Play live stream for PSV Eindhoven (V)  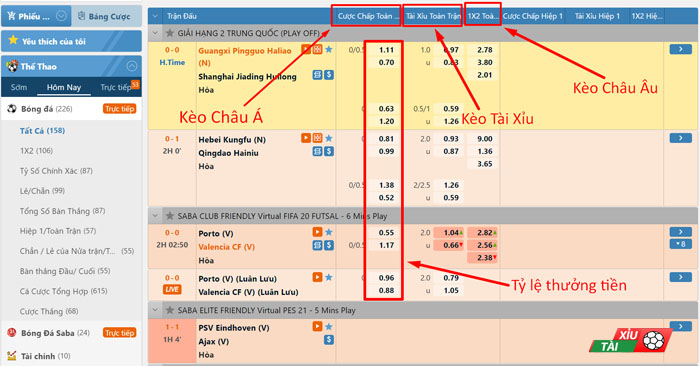tap(317, 326)
